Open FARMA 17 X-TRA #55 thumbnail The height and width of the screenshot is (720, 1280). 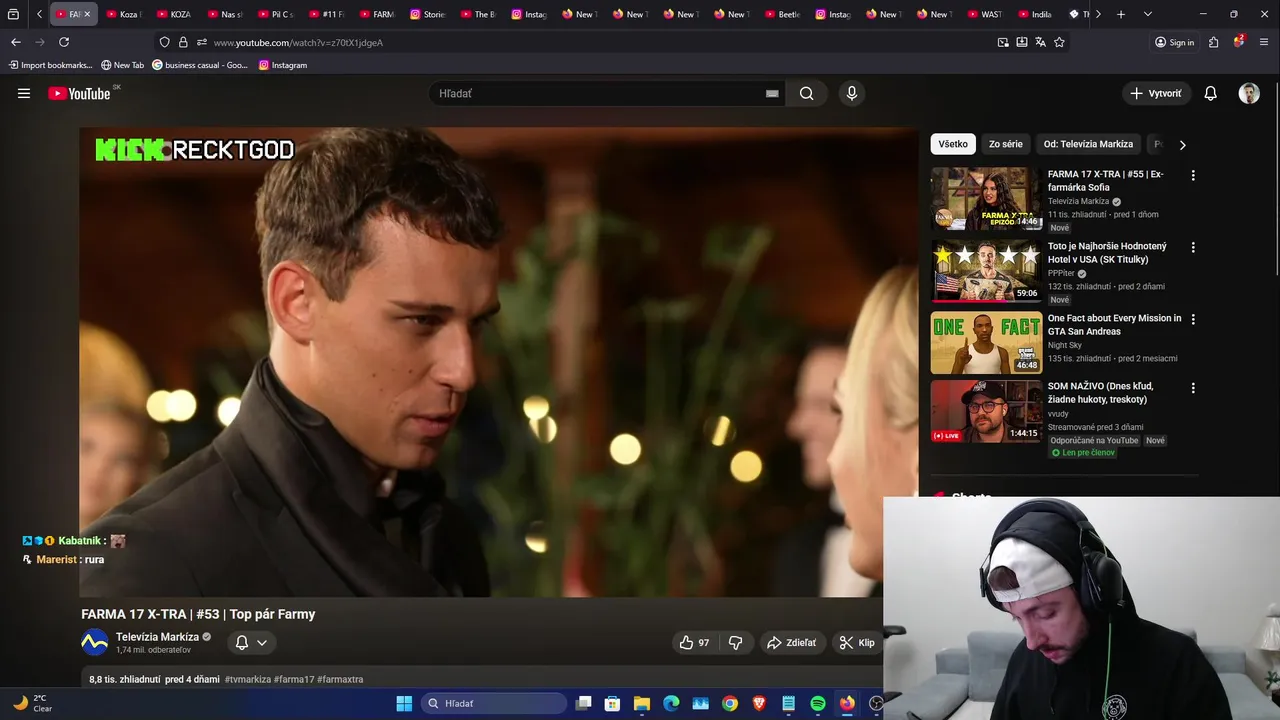(x=986, y=199)
